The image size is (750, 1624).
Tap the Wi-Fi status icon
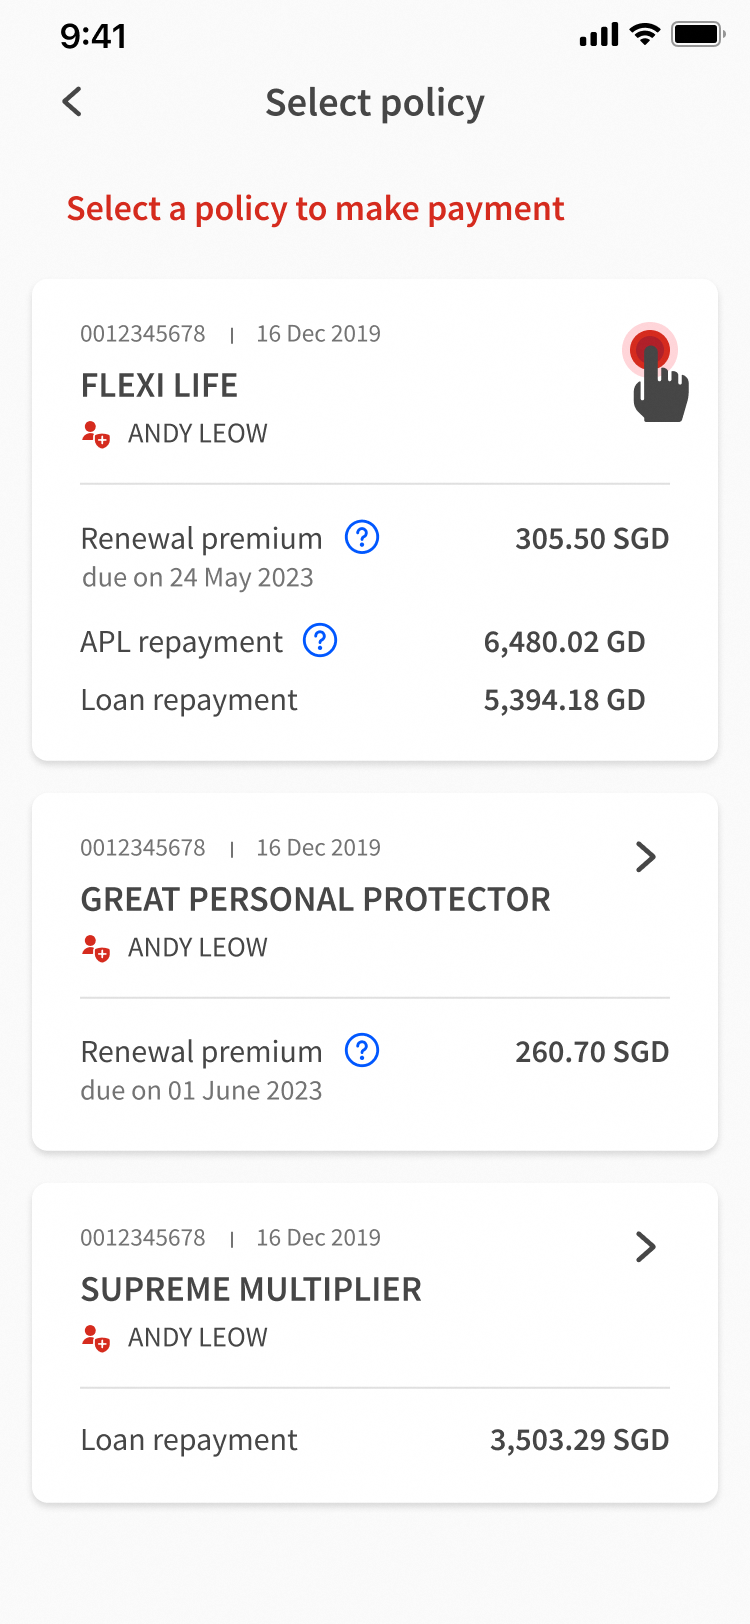click(646, 36)
